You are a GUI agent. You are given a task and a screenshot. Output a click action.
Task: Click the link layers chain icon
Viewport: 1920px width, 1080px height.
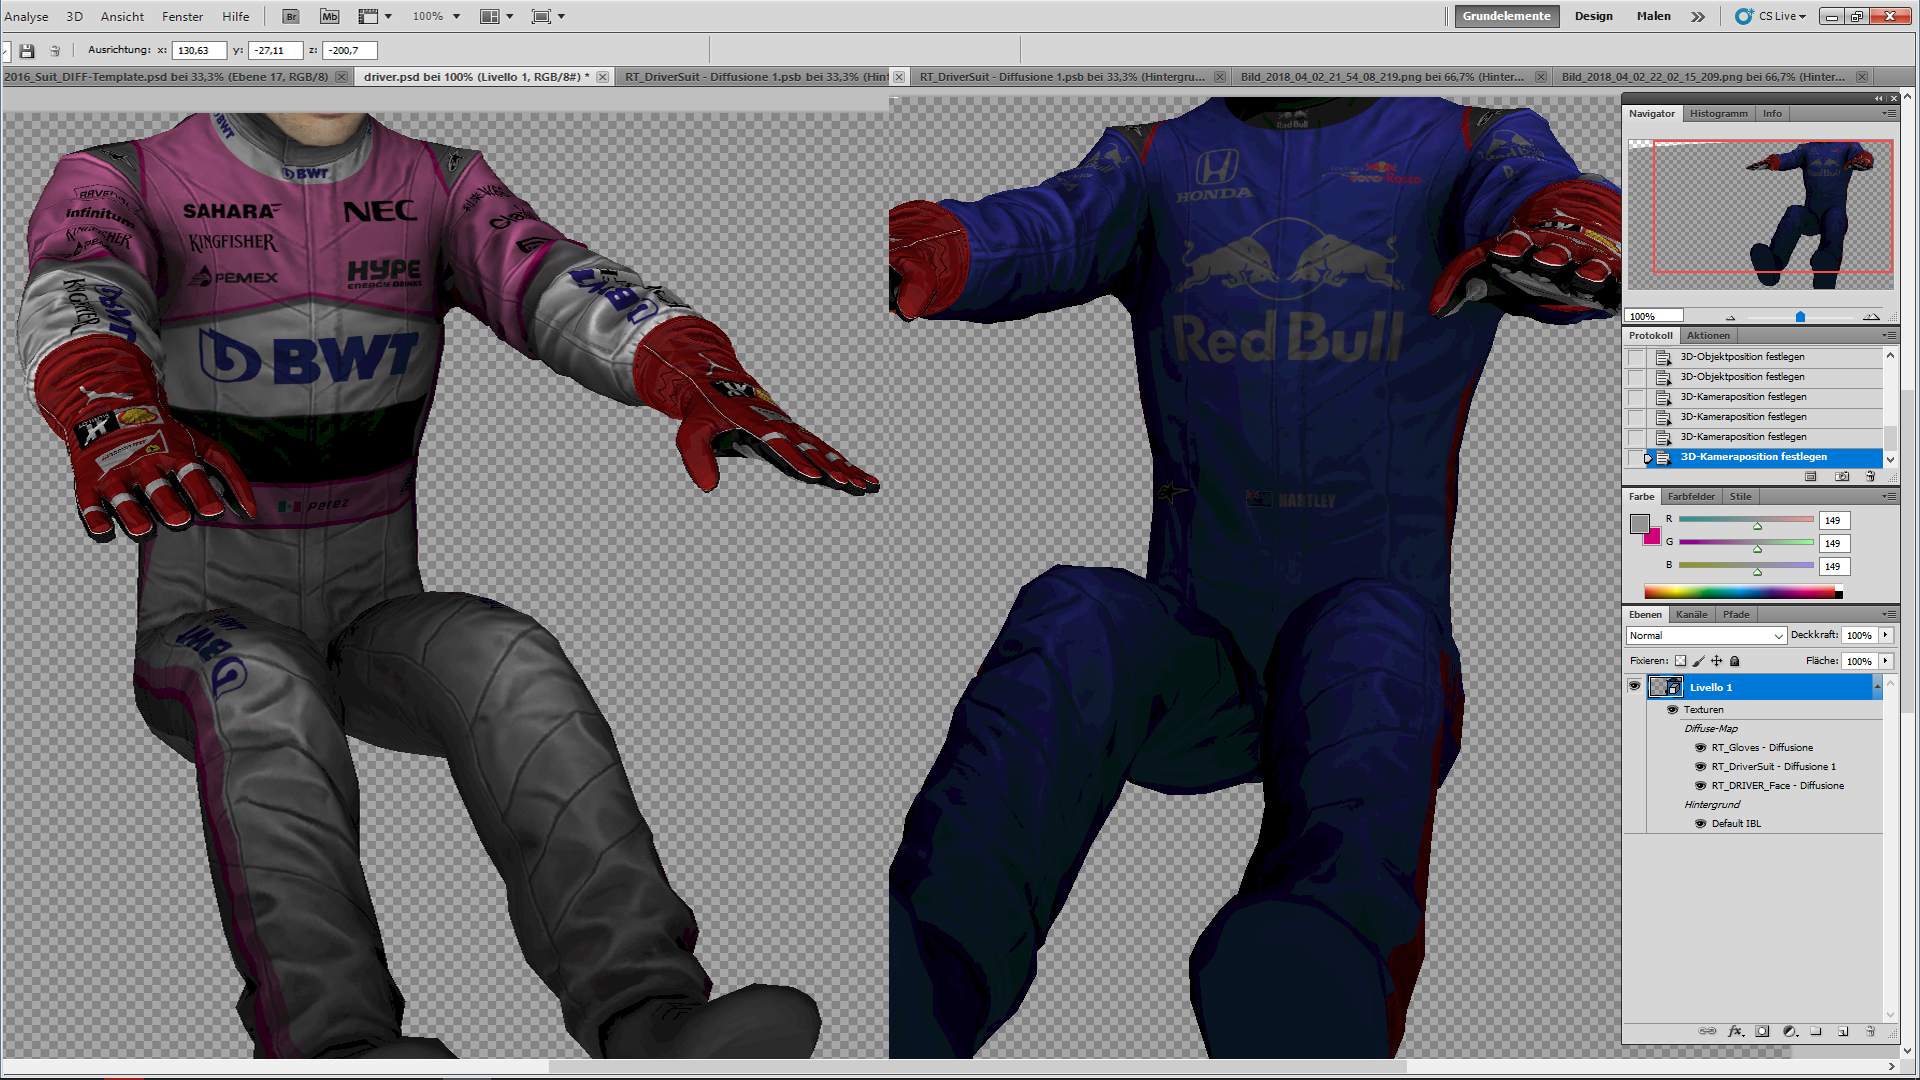click(x=1707, y=1031)
